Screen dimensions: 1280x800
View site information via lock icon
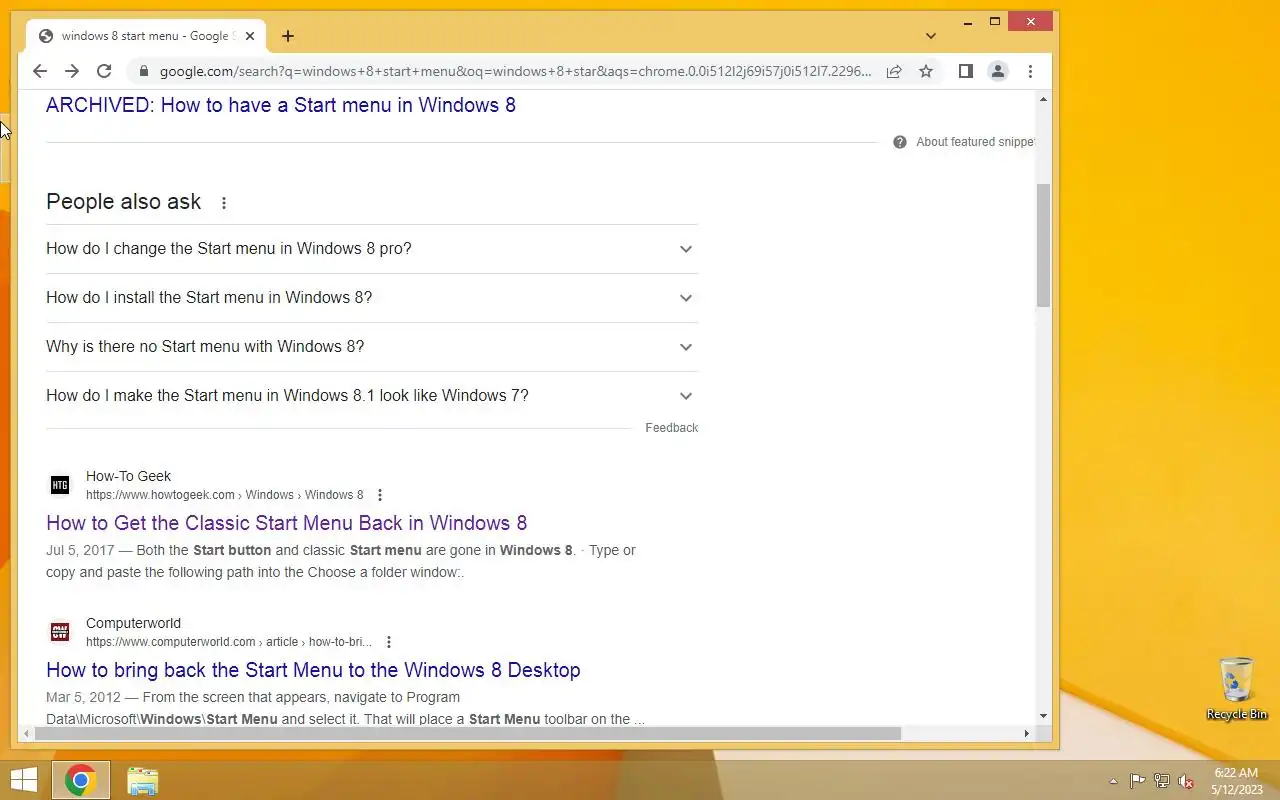tap(144, 71)
